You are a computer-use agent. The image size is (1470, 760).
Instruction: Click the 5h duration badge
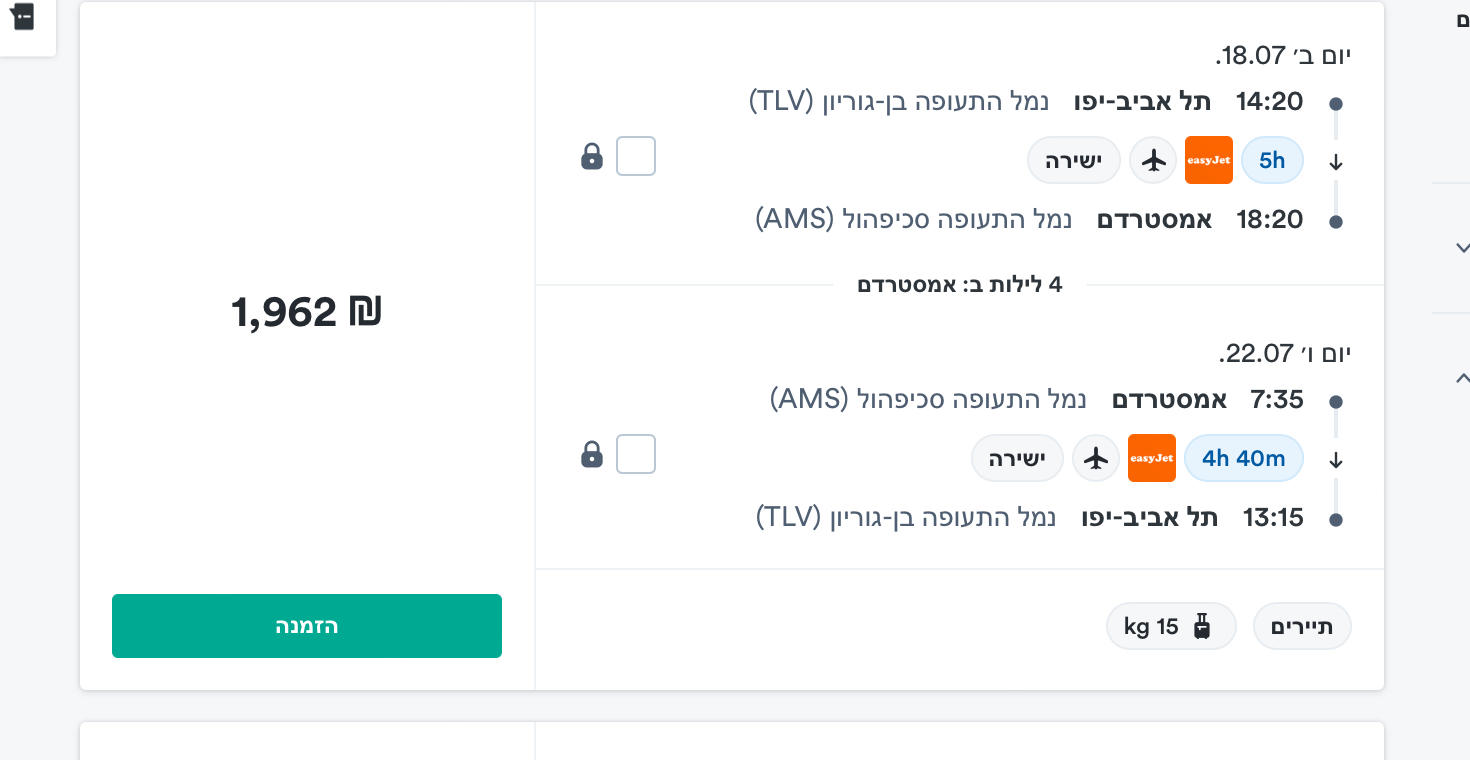point(1272,160)
